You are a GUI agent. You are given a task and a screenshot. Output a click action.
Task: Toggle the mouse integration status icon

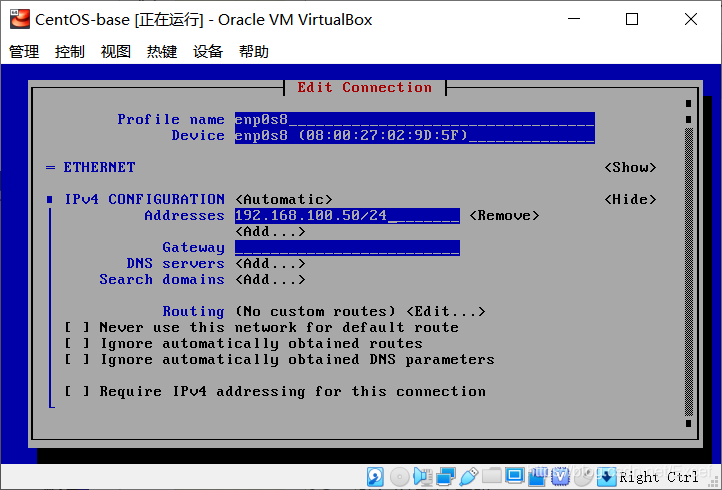[583, 477]
